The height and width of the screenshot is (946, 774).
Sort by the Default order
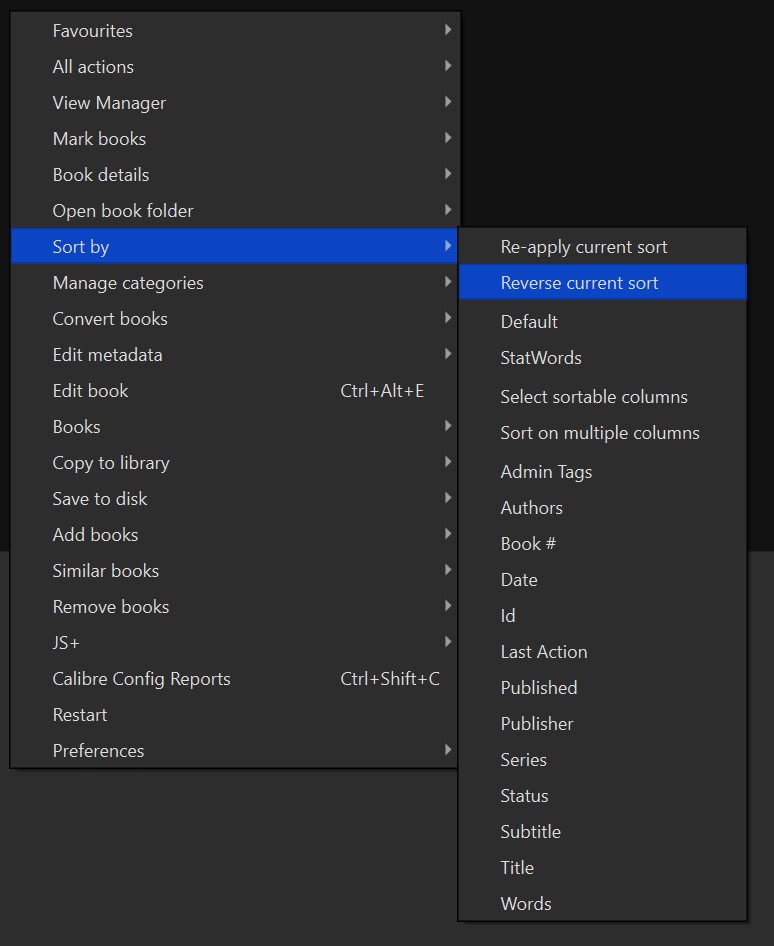tap(529, 322)
